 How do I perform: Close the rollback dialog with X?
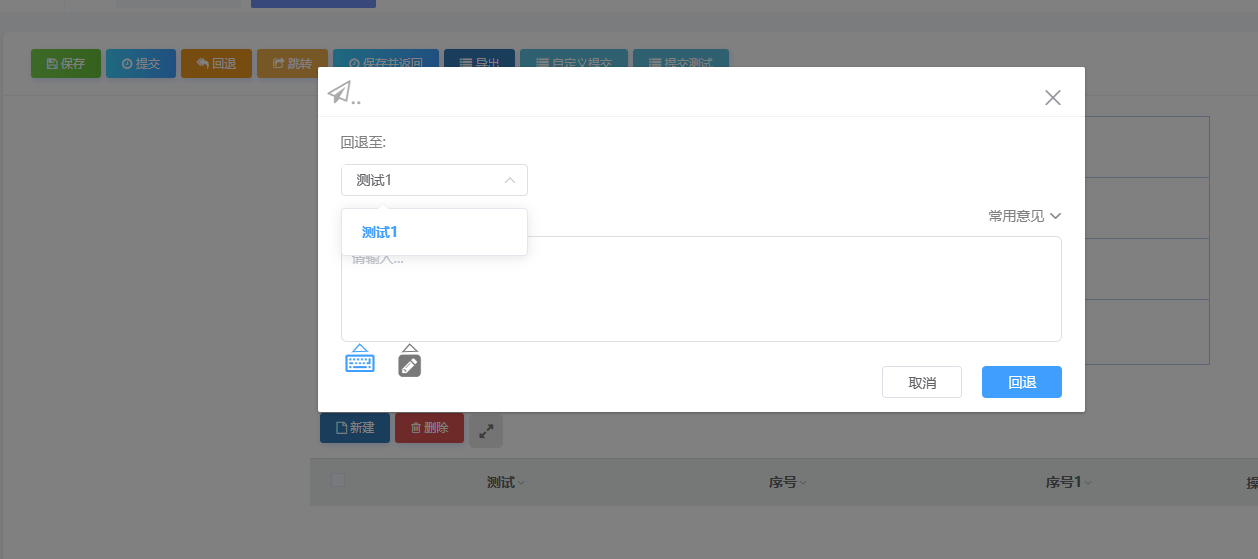1052,97
